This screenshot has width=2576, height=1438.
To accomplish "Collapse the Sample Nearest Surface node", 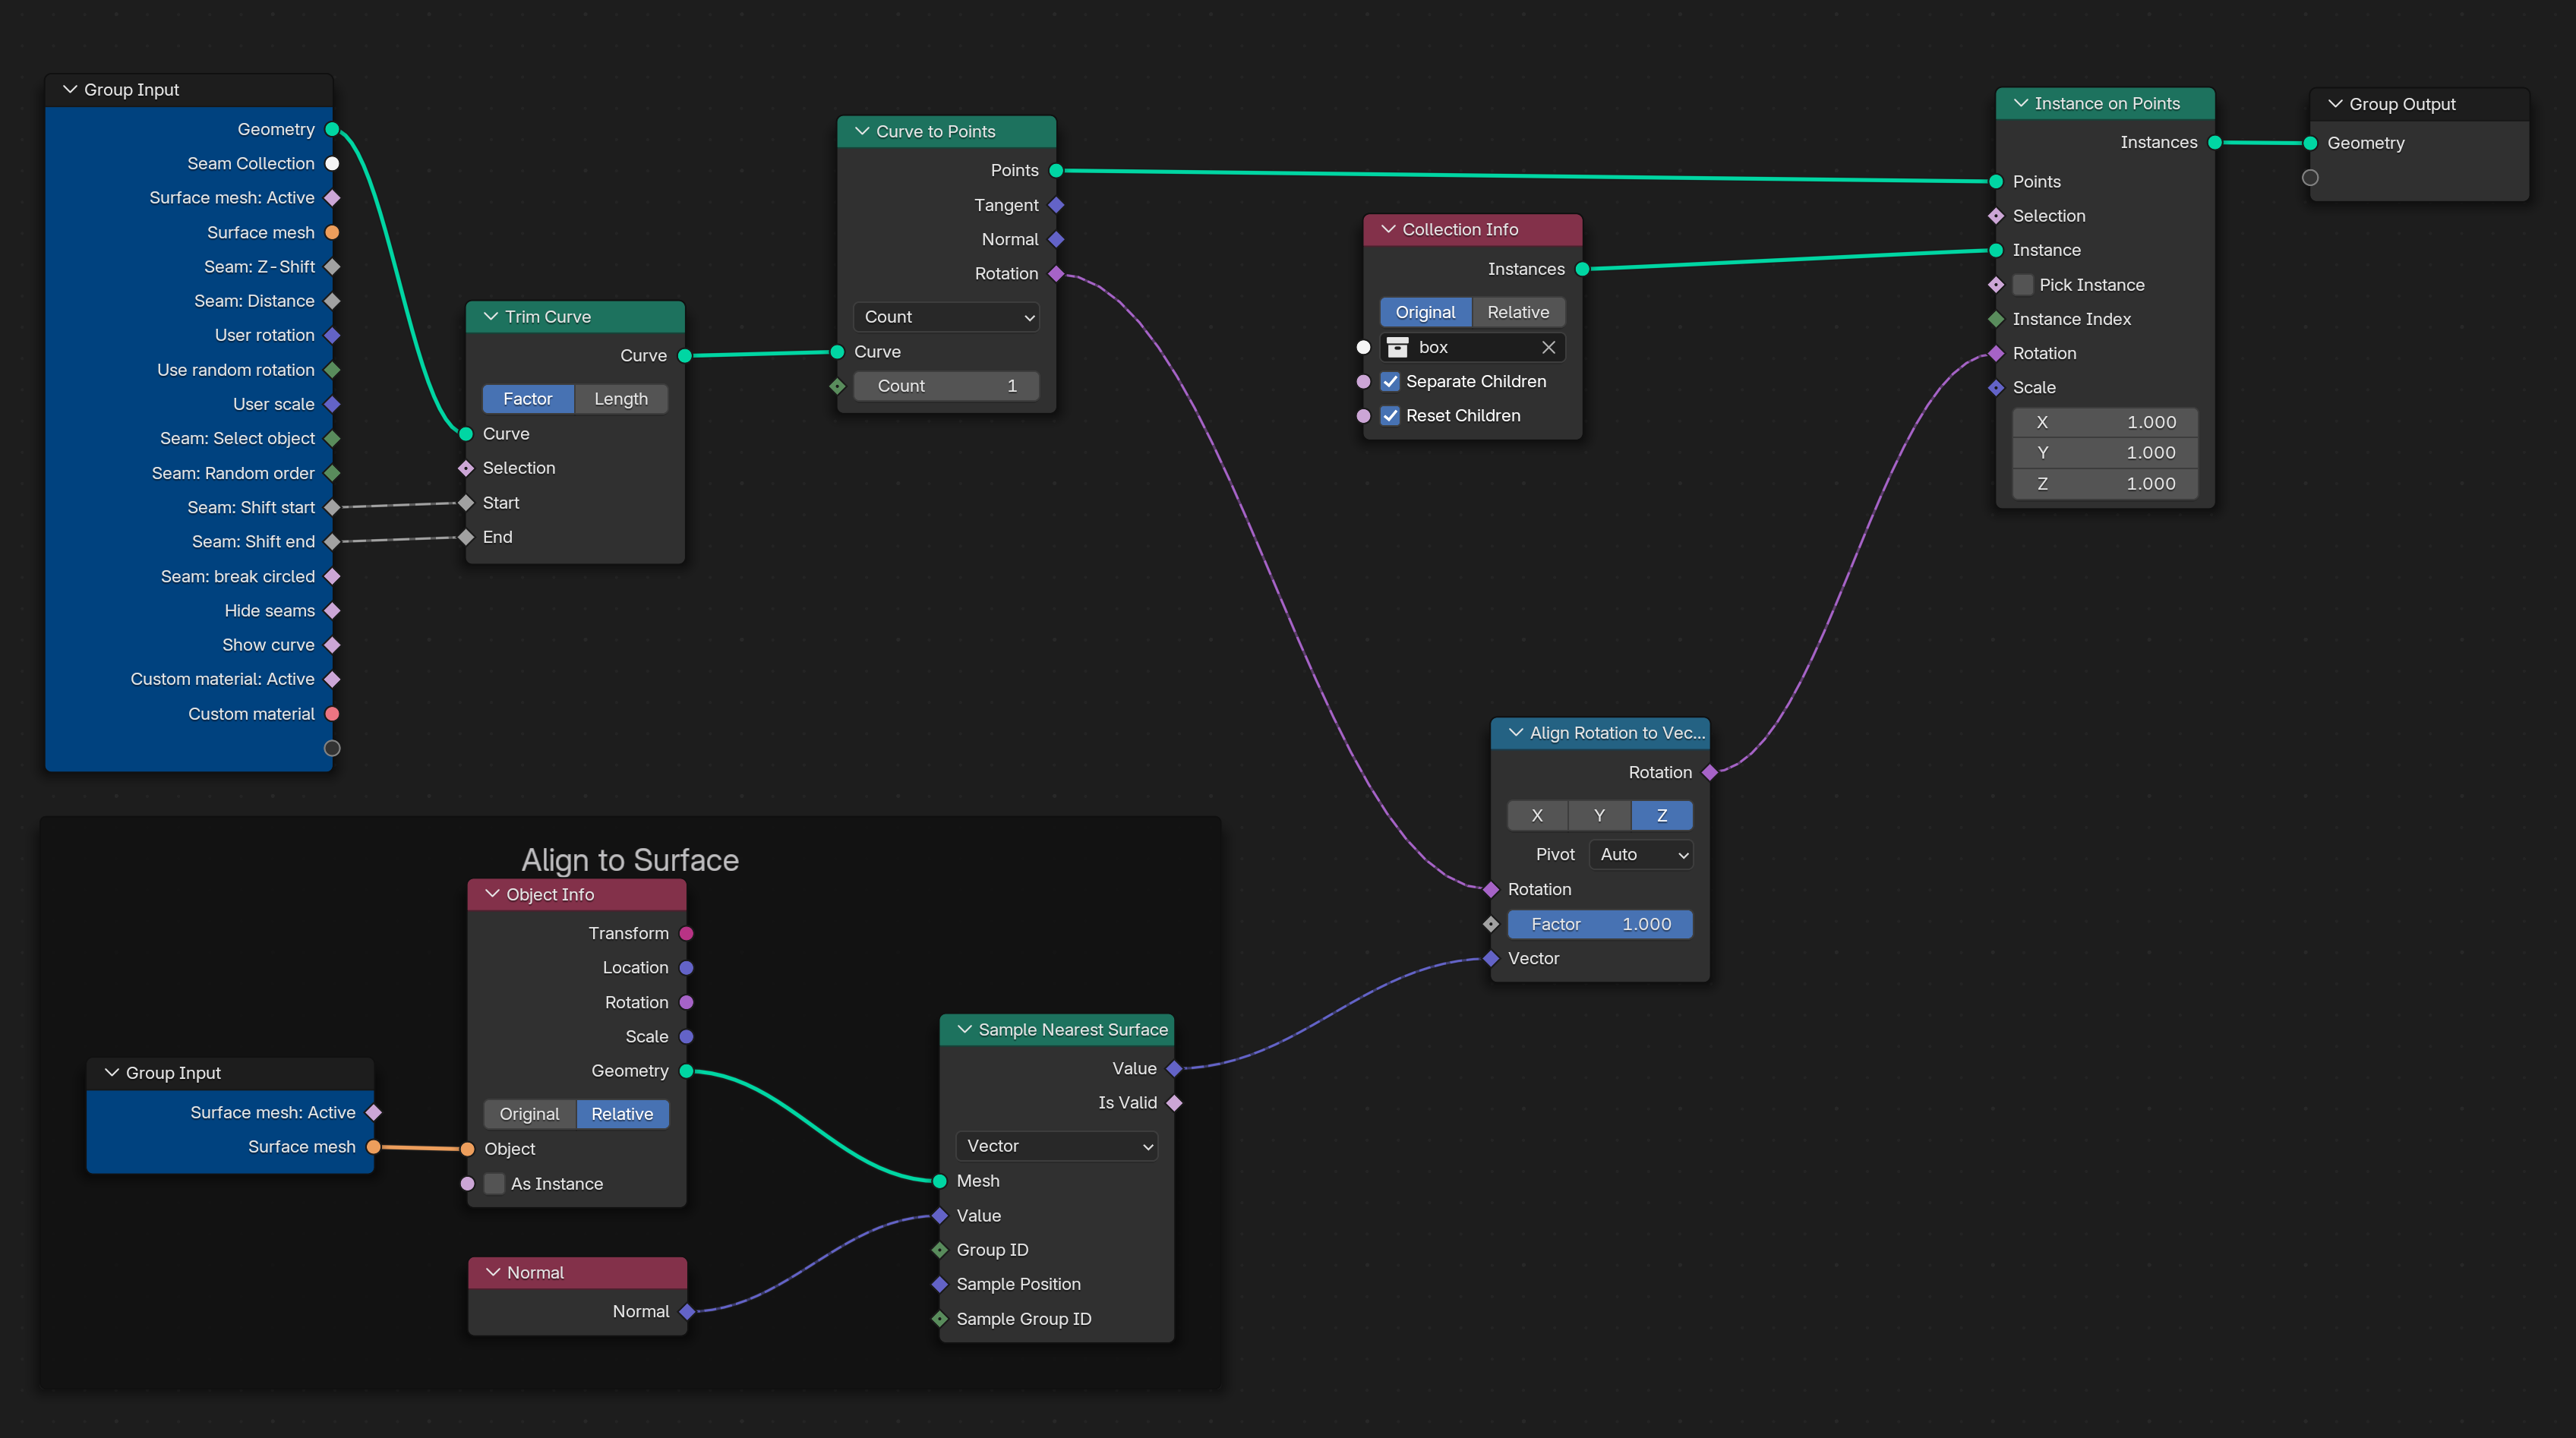I will pos(964,1030).
